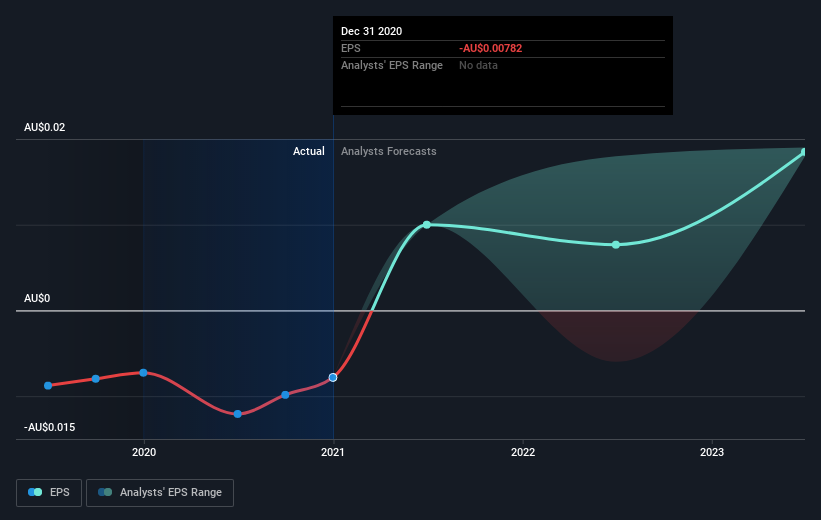Viewport: 821px width, 520px height.
Task: Click the mid-2022 forecast EPS point
Action: [x=616, y=245]
